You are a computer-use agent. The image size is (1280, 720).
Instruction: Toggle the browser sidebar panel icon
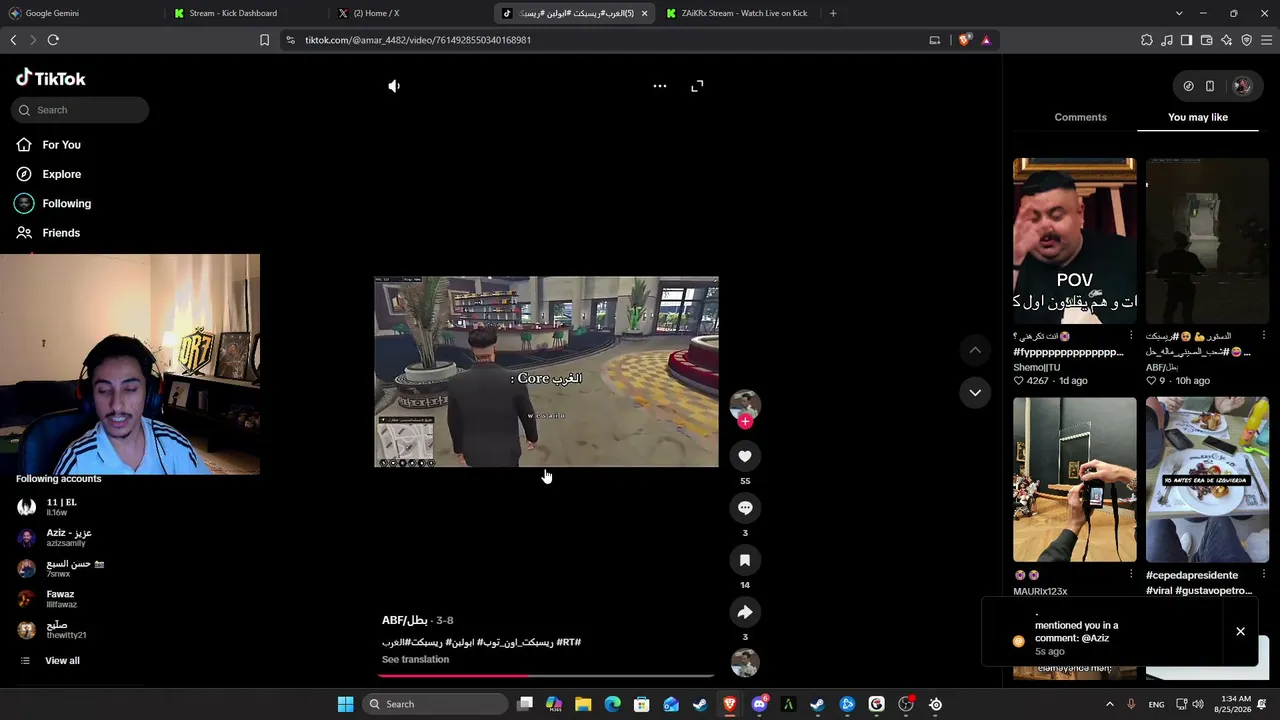(x=1186, y=40)
